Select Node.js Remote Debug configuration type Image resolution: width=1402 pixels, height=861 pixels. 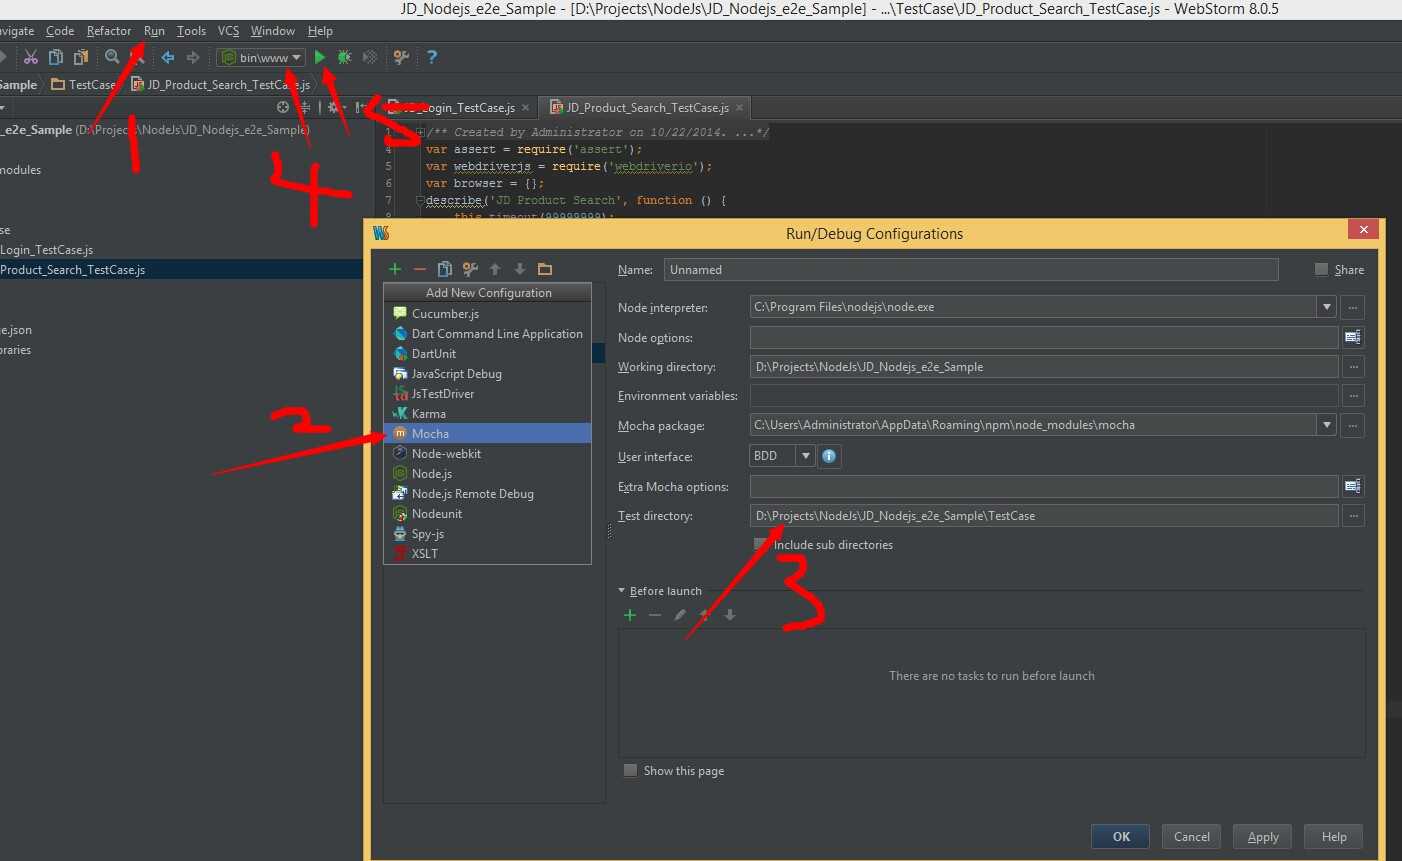pyautogui.click(x=488, y=493)
